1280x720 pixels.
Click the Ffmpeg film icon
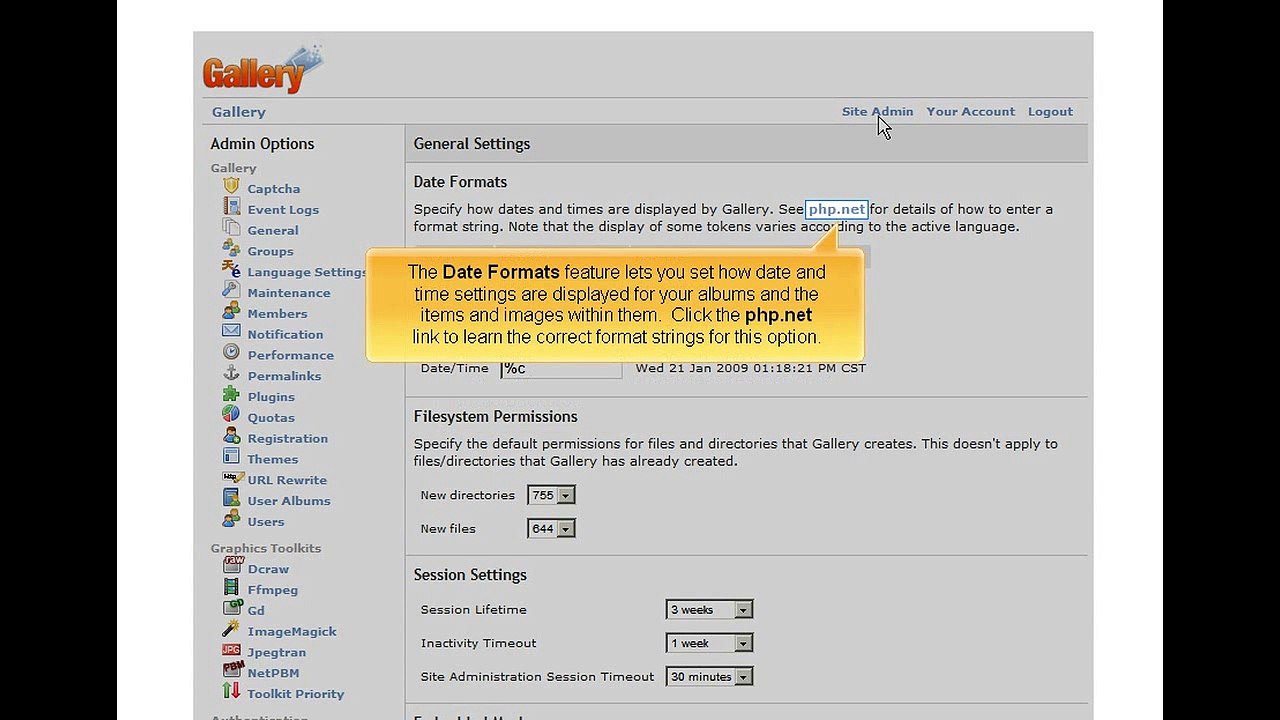pos(231,589)
